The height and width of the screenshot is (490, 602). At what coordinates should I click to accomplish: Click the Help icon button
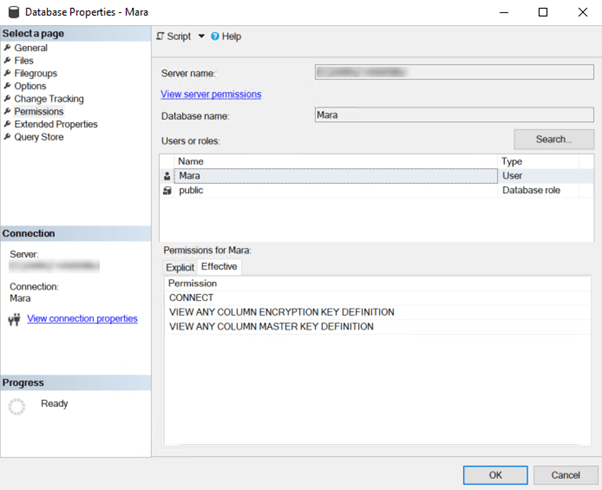(x=226, y=36)
